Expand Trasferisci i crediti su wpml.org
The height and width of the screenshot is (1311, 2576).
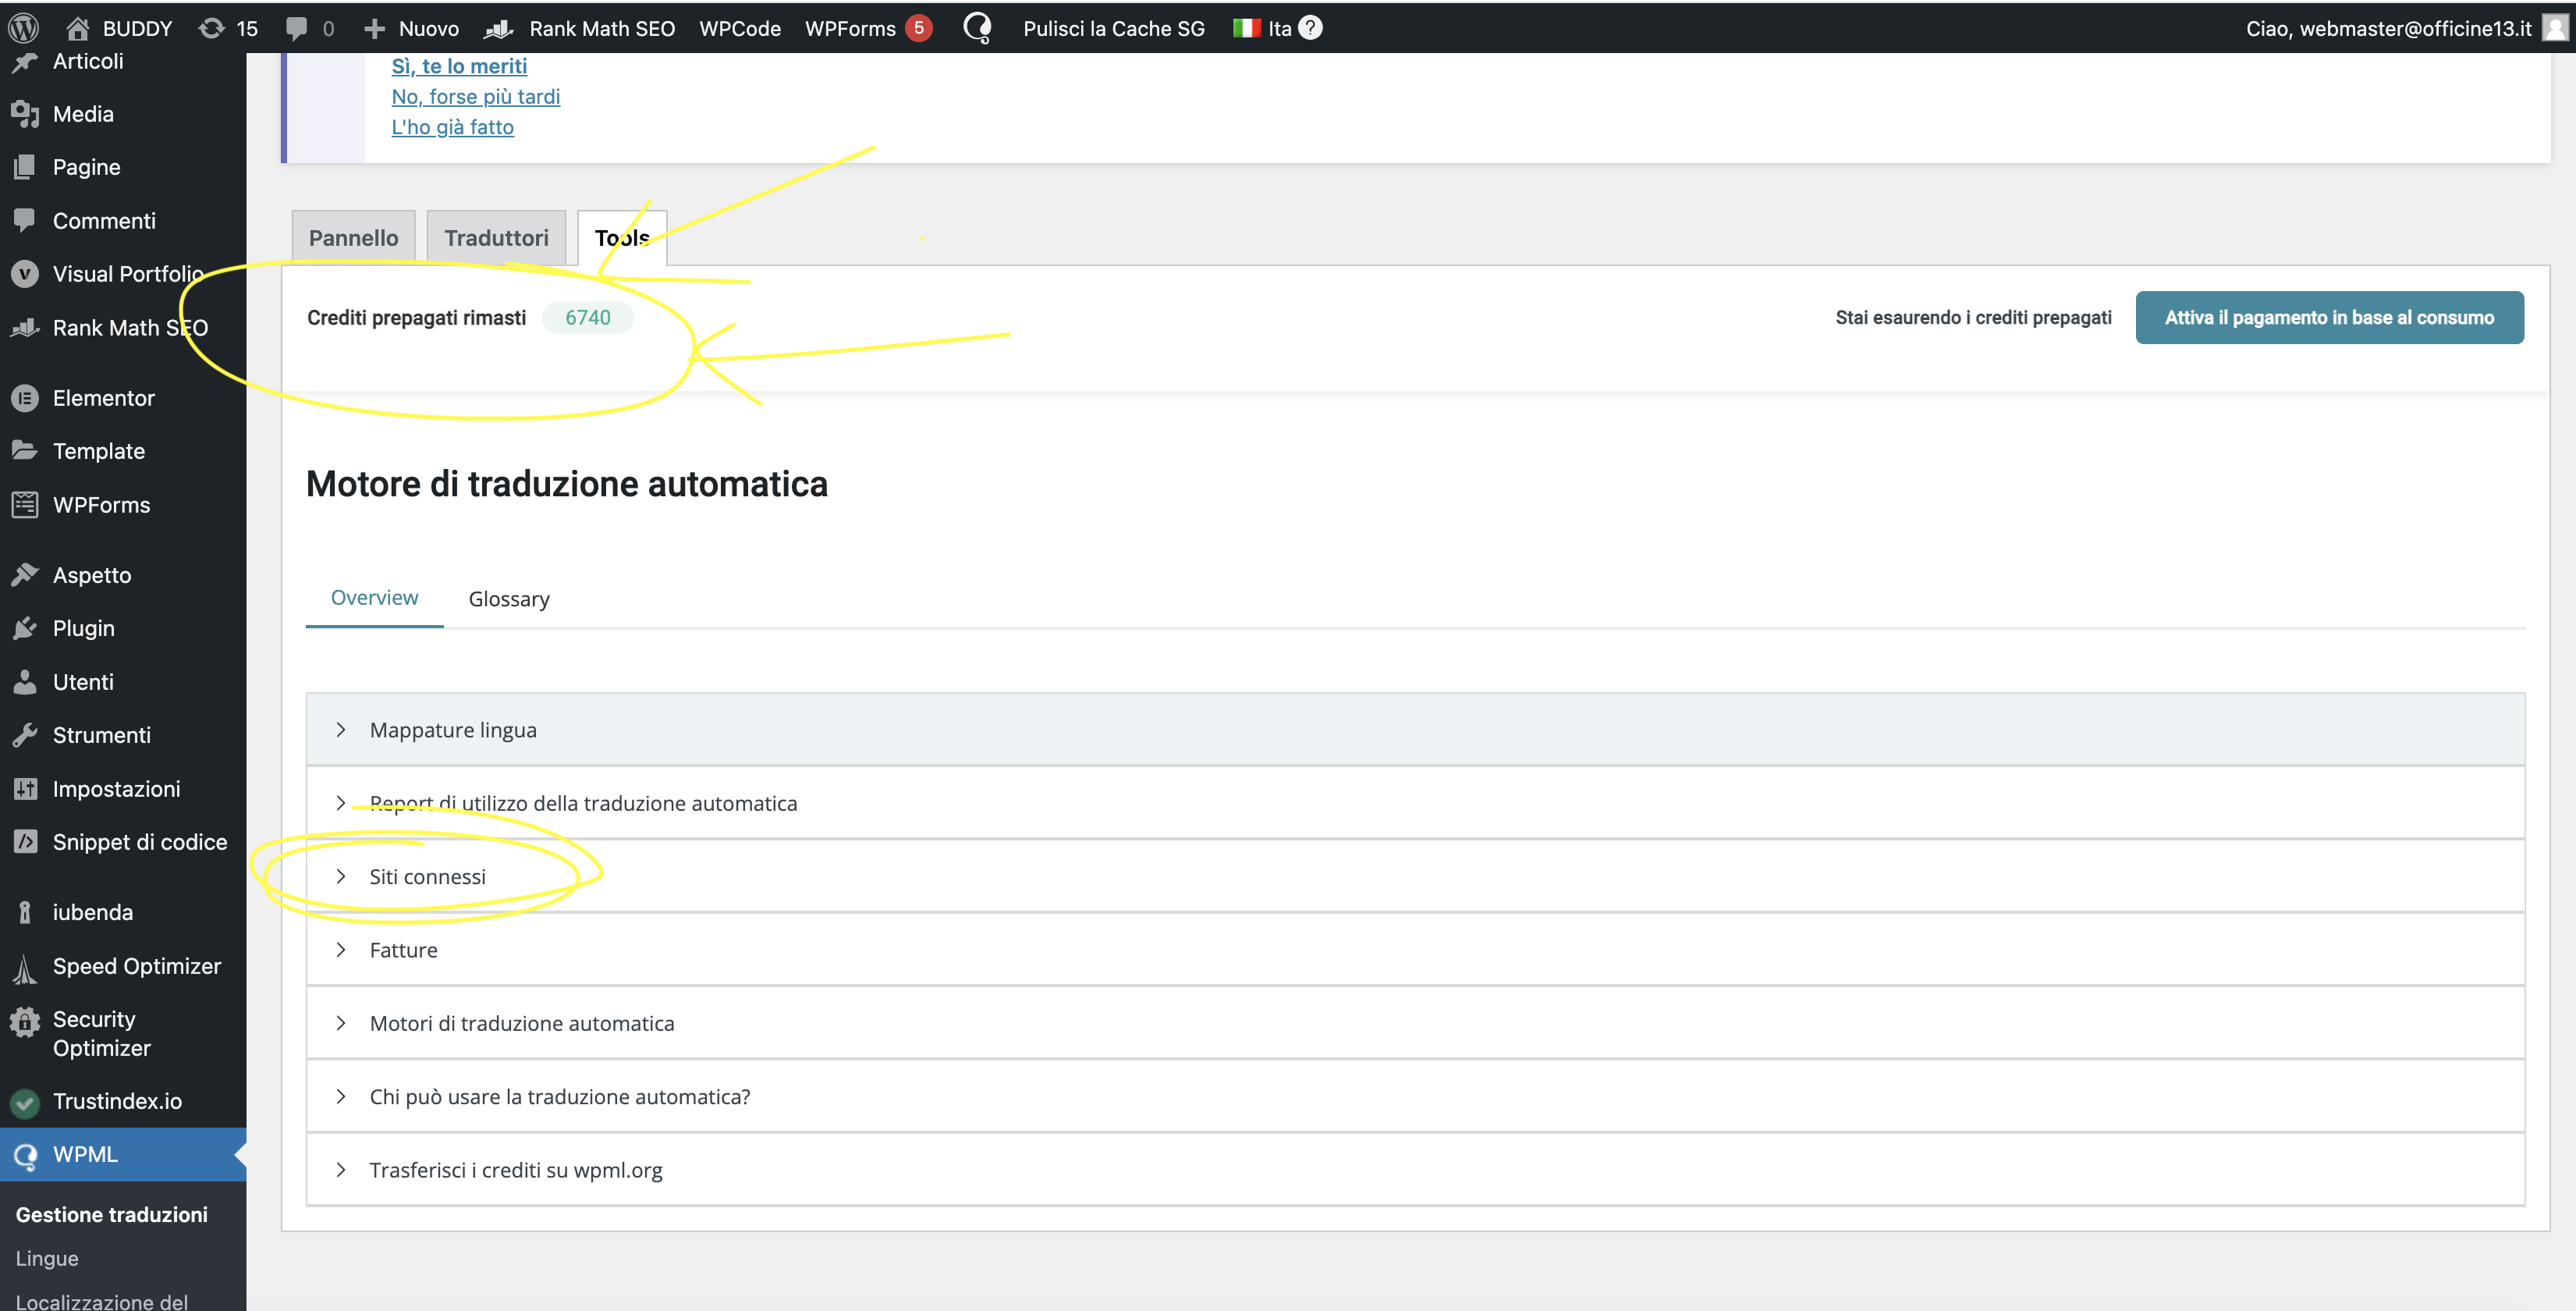pyautogui.click(x=1415, y=1170)
